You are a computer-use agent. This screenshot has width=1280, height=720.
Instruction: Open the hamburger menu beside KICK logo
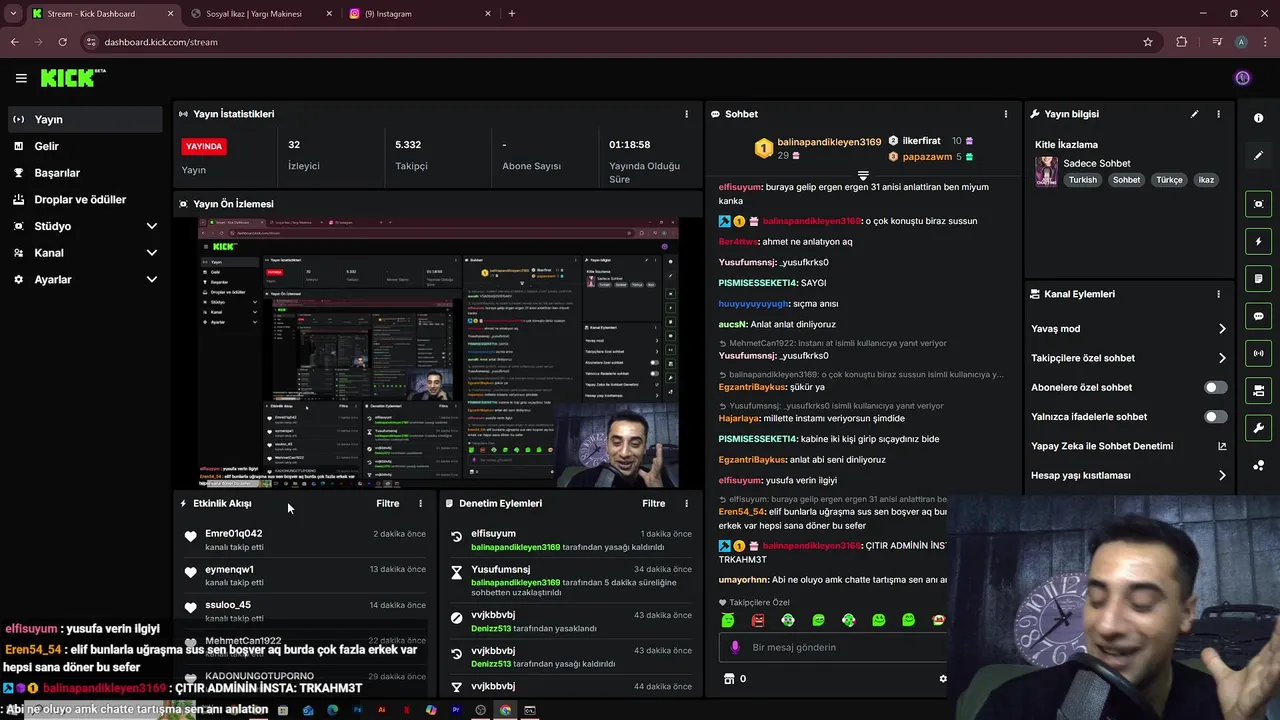[21, 78]
